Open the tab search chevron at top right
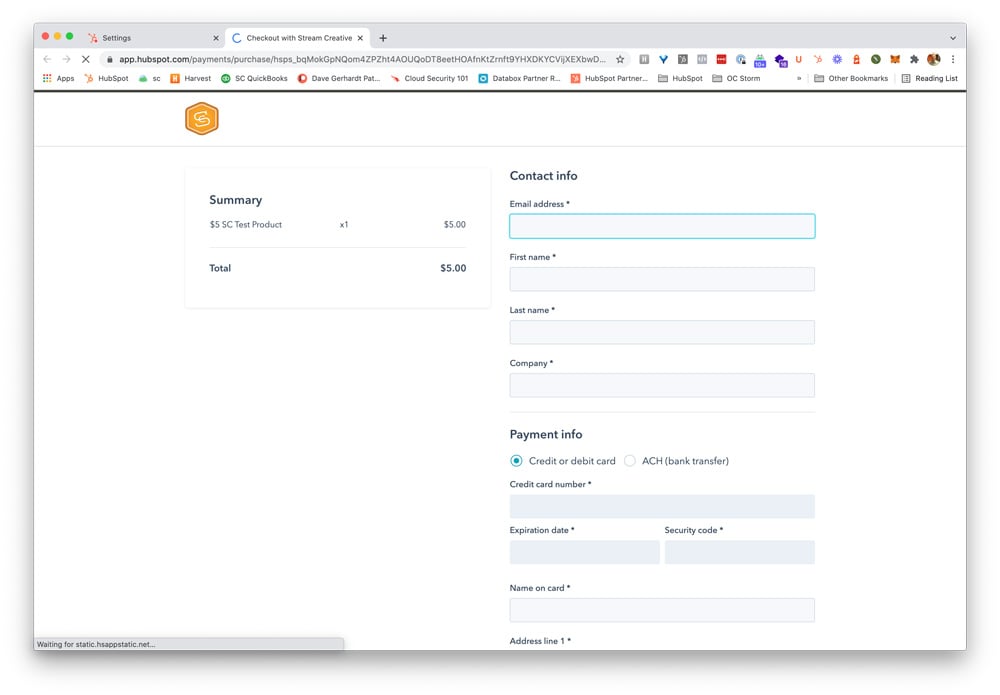The image size is (1000, 695). click(x=951, y=36)
